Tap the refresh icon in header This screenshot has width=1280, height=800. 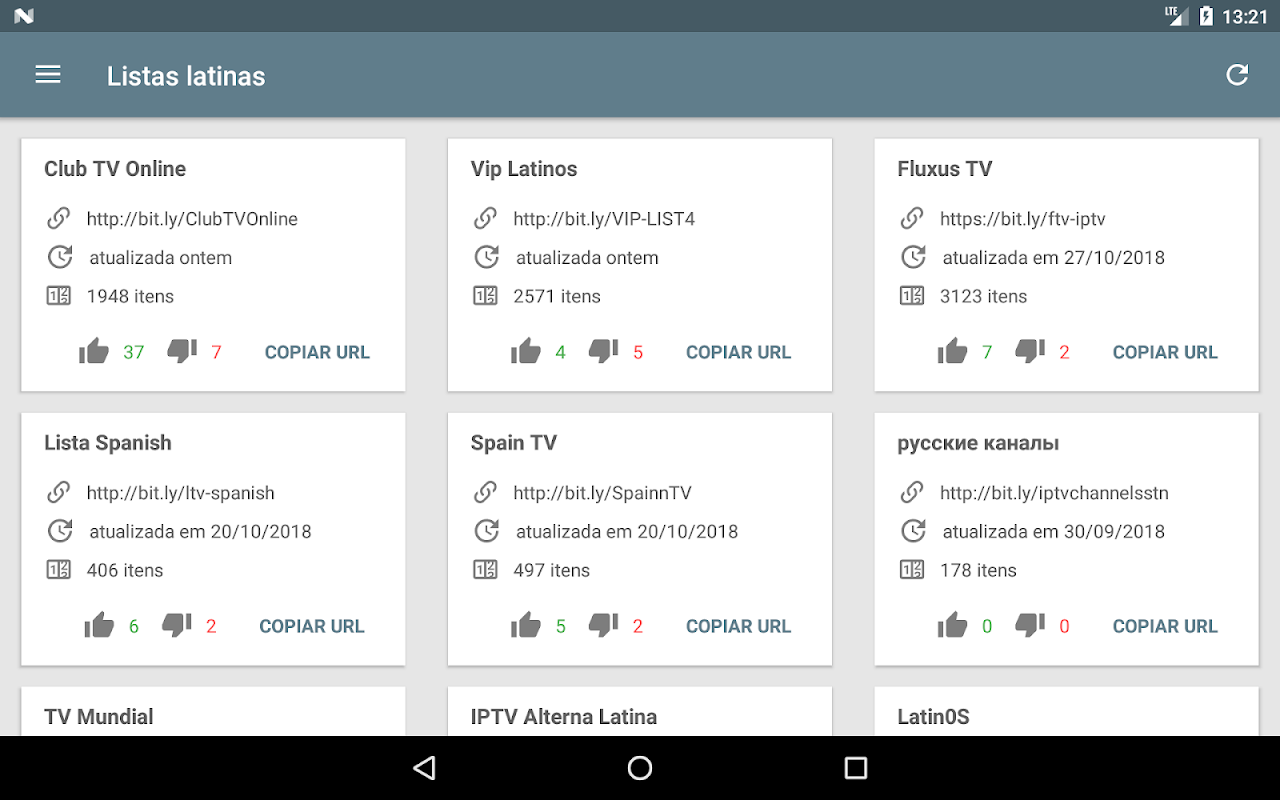pyautogui.click(x=1237, y=75)
